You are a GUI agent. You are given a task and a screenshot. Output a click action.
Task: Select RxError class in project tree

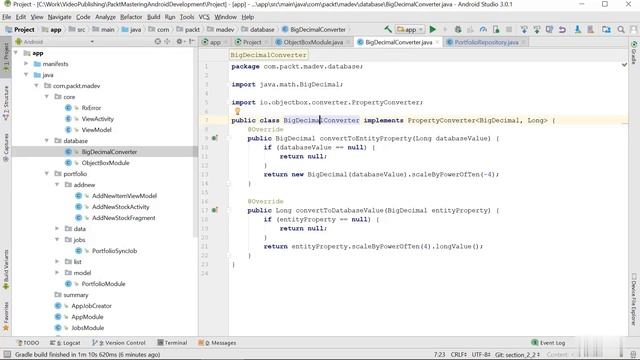pyautogui.click(x=91, y=108)
